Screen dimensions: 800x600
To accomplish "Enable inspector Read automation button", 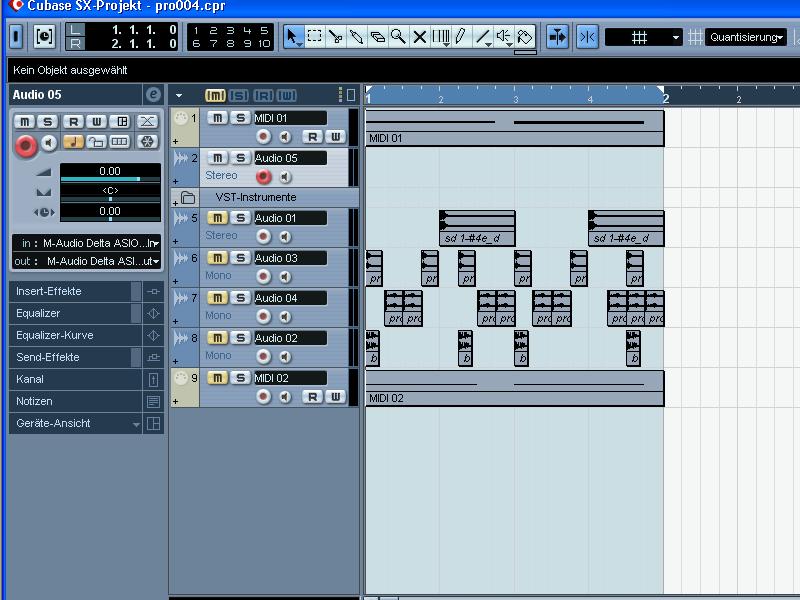I will (73, 121).
